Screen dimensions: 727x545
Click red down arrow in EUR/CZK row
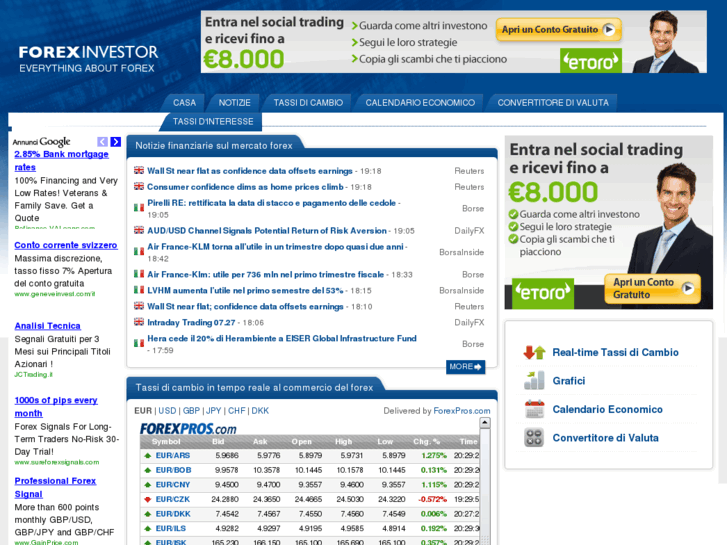[x=147, y=500]
